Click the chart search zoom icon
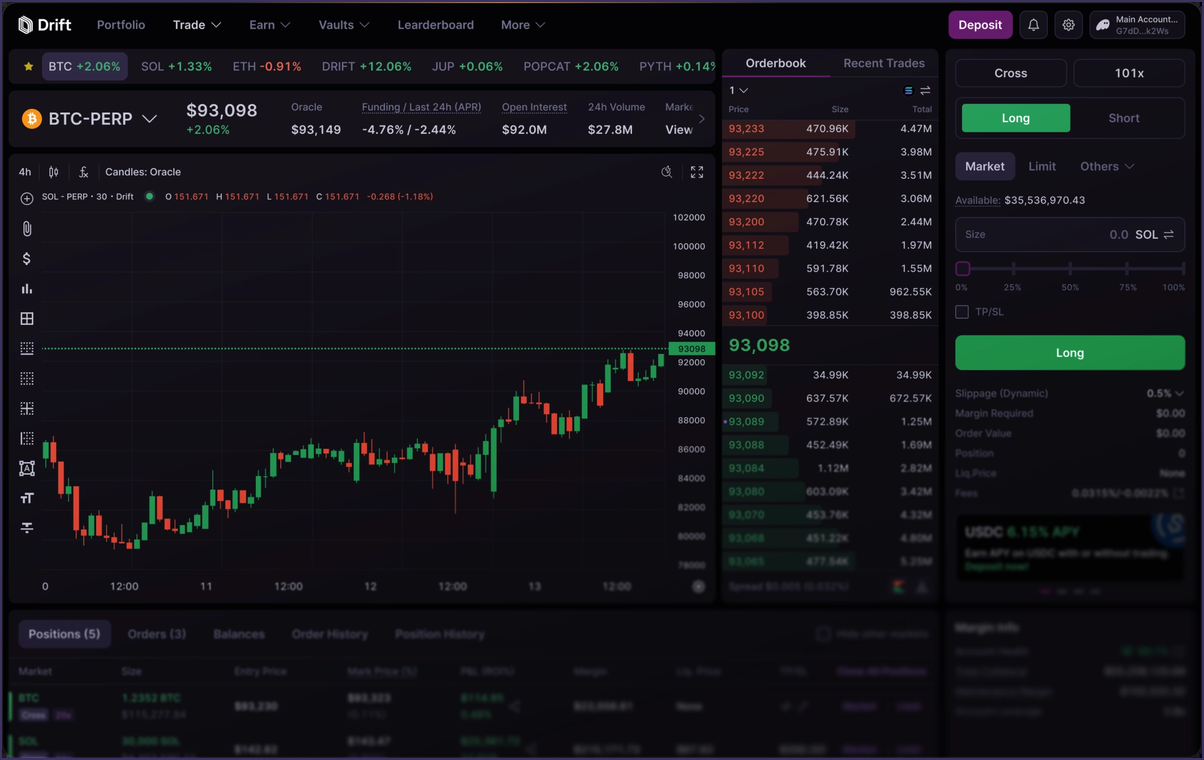Viewport: 1204px width, 760px height. [667, 172]
